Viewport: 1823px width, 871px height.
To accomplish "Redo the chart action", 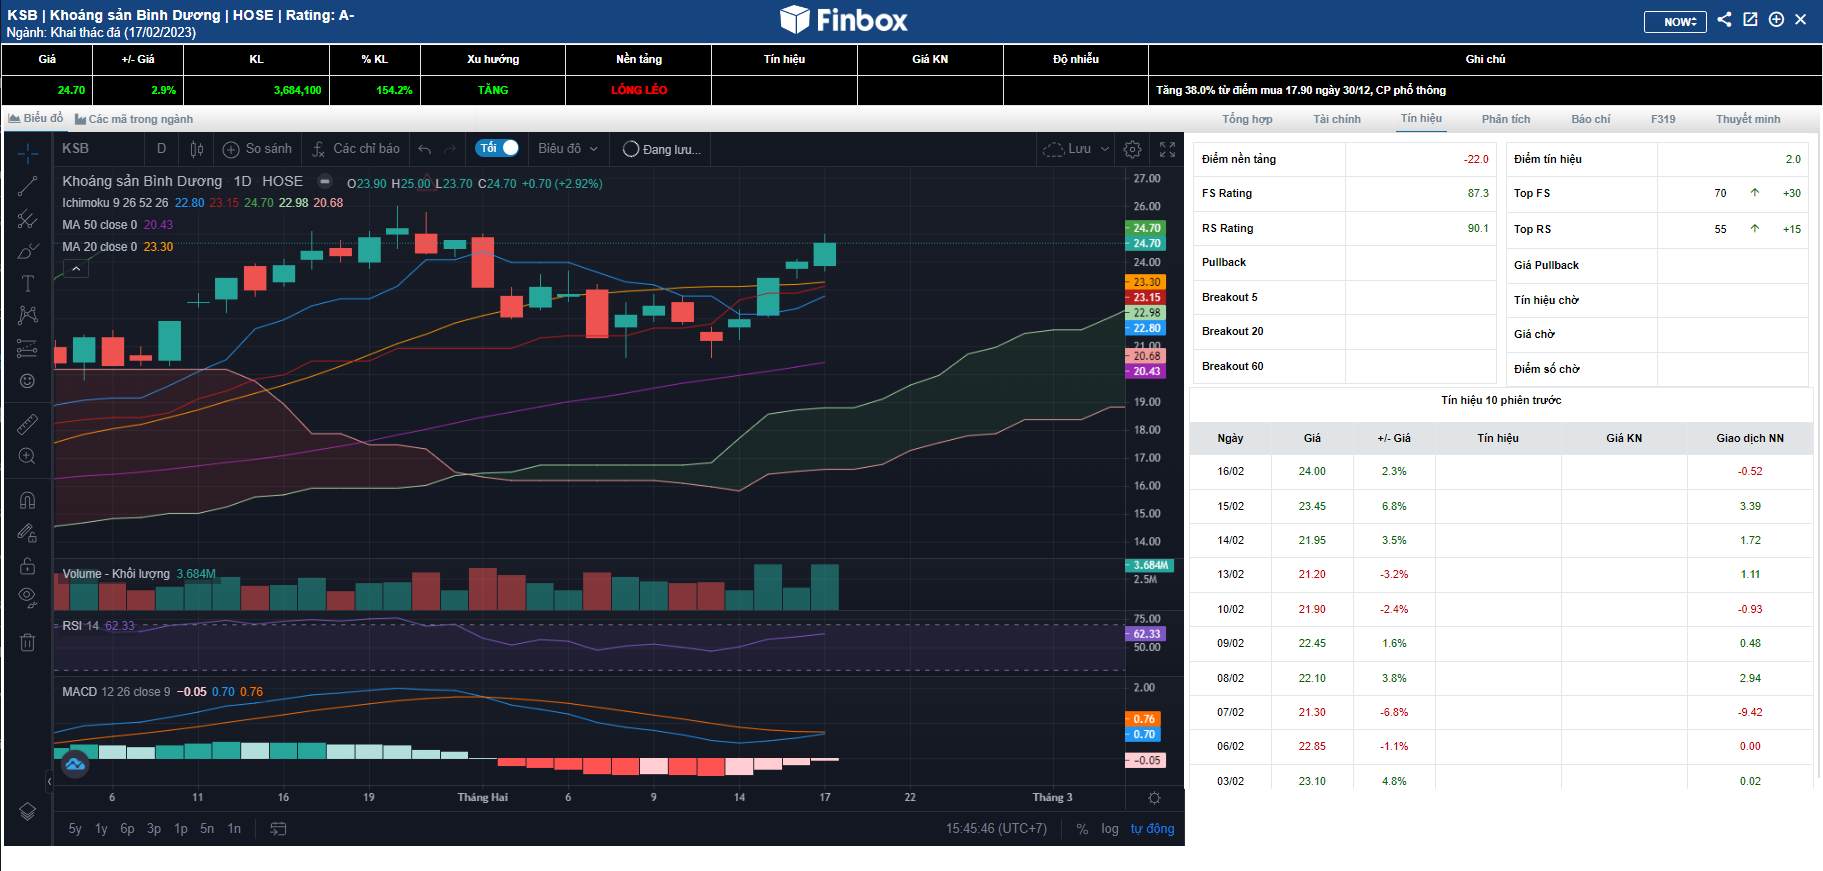I will [x=450, y=149].
